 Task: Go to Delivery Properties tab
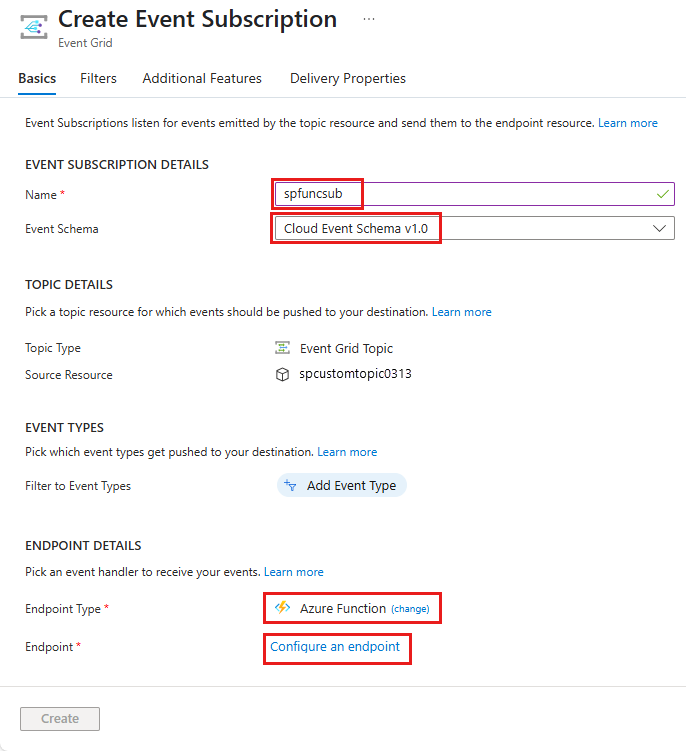coord(348,78)
